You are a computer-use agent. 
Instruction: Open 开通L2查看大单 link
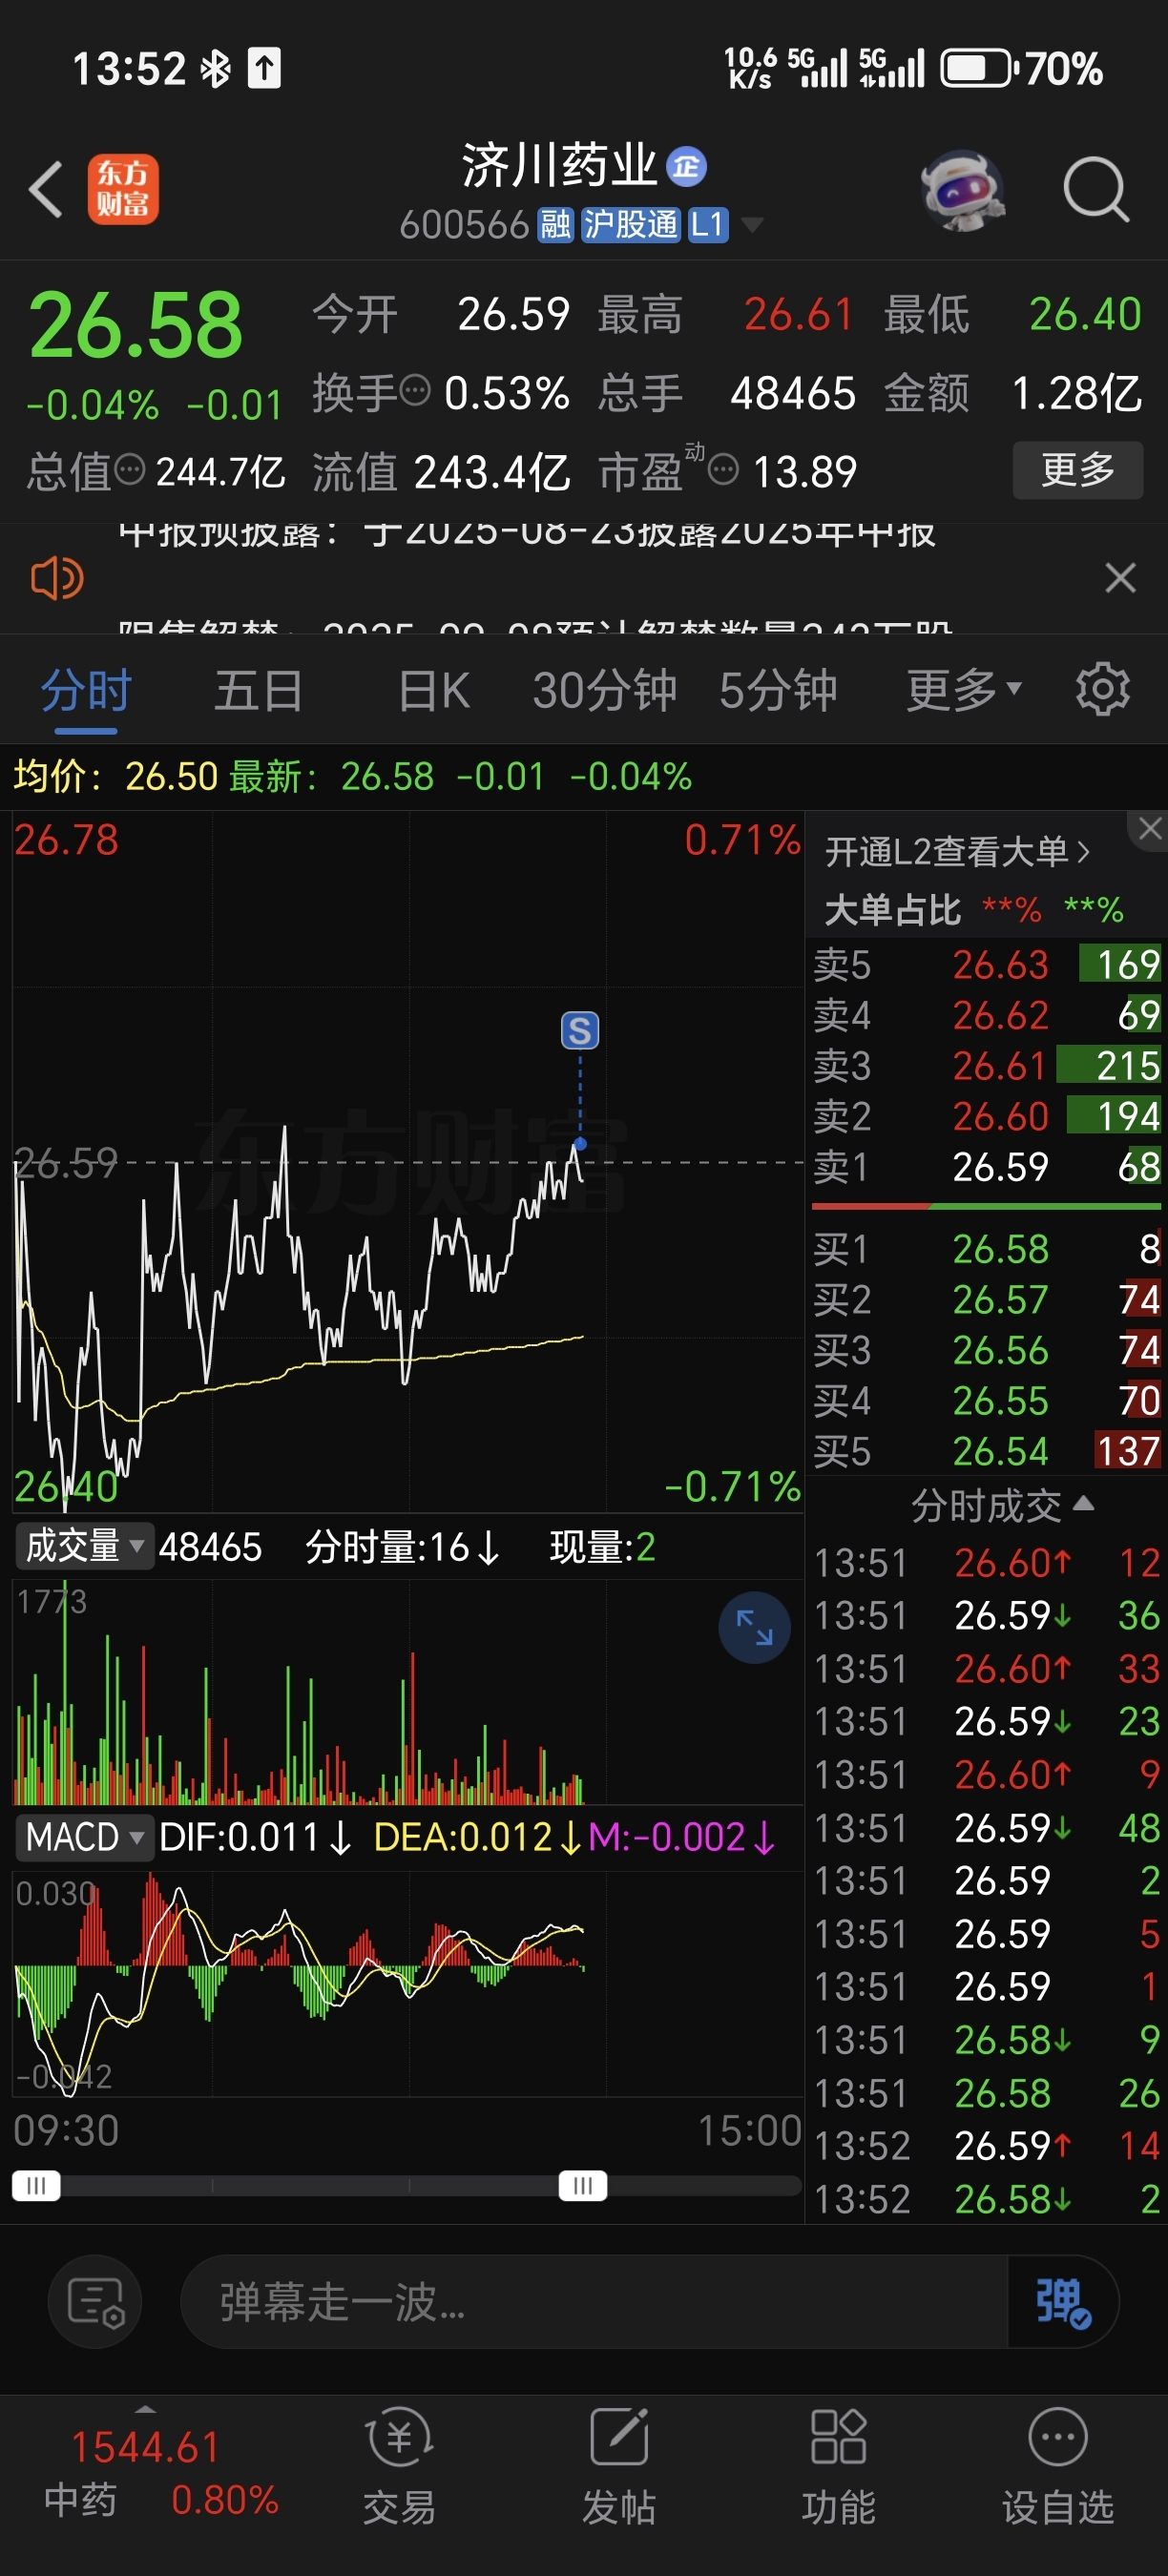click(x=957, y=852)
